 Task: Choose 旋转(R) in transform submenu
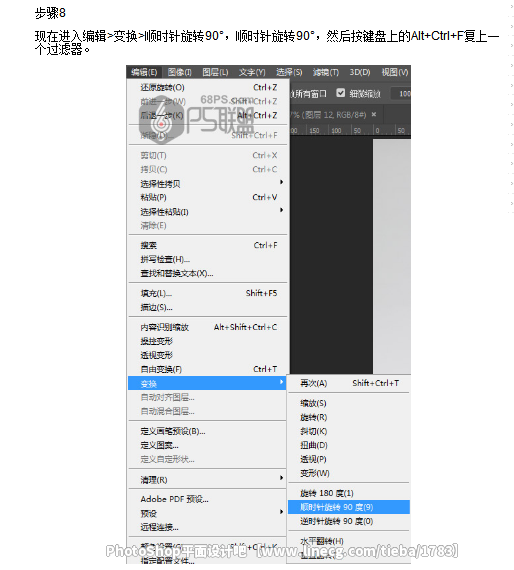[349, 417]
